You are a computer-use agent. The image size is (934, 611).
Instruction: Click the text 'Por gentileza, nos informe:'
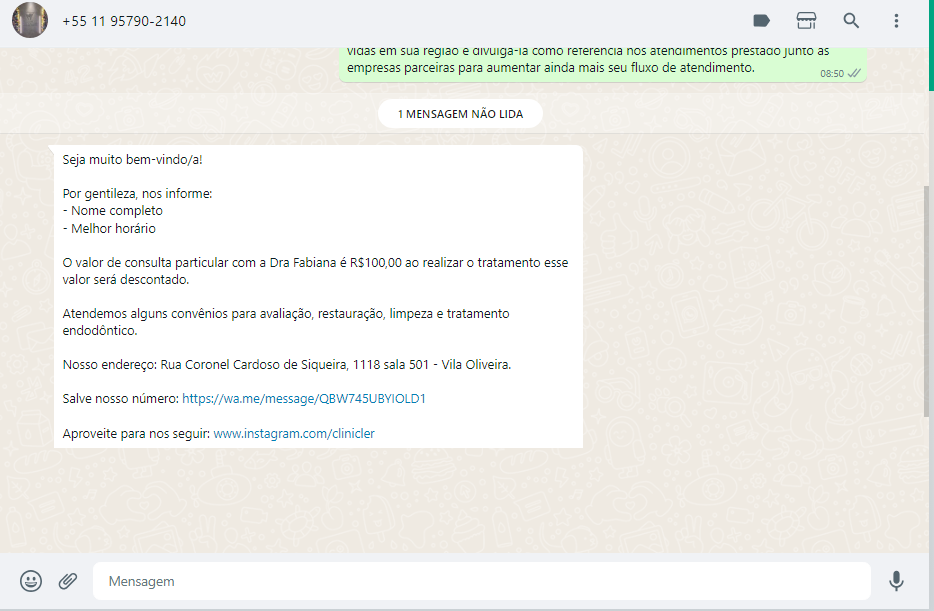click(x=137, y=194)
